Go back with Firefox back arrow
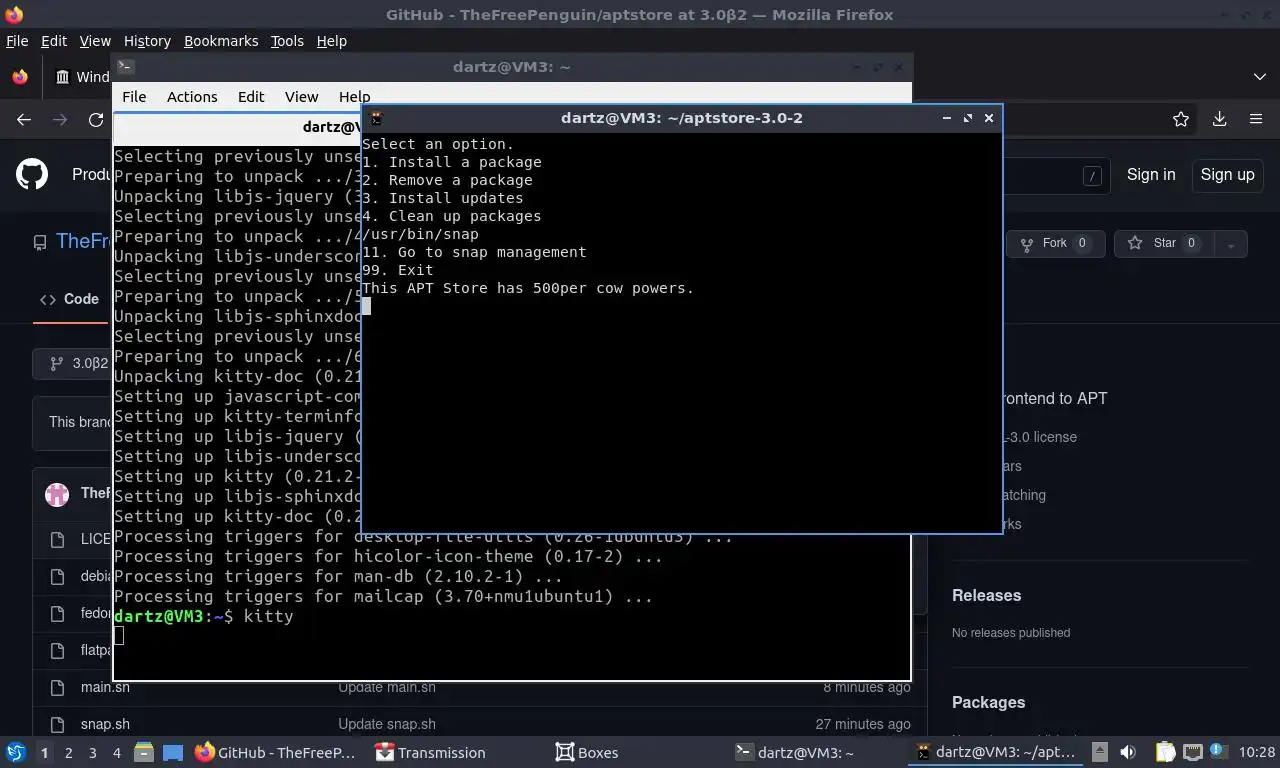The image size is (1280, 768). click(24, 119)
